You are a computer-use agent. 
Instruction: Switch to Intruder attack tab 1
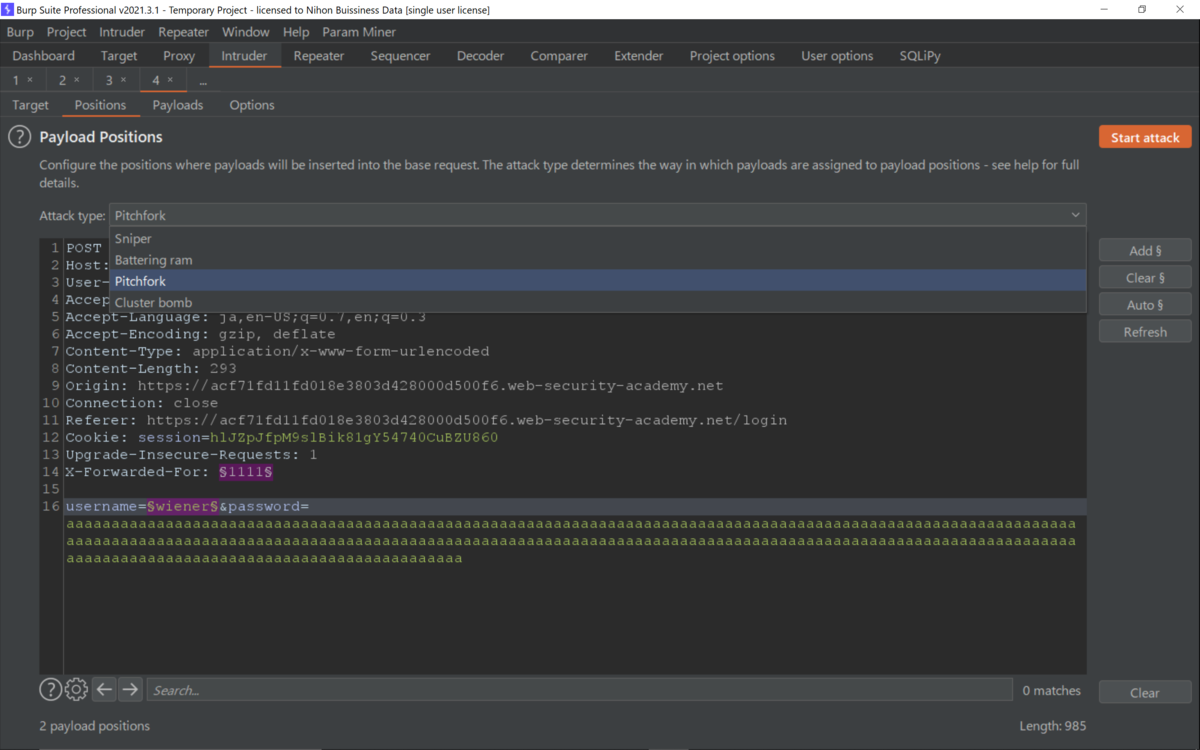coord(16,80)
